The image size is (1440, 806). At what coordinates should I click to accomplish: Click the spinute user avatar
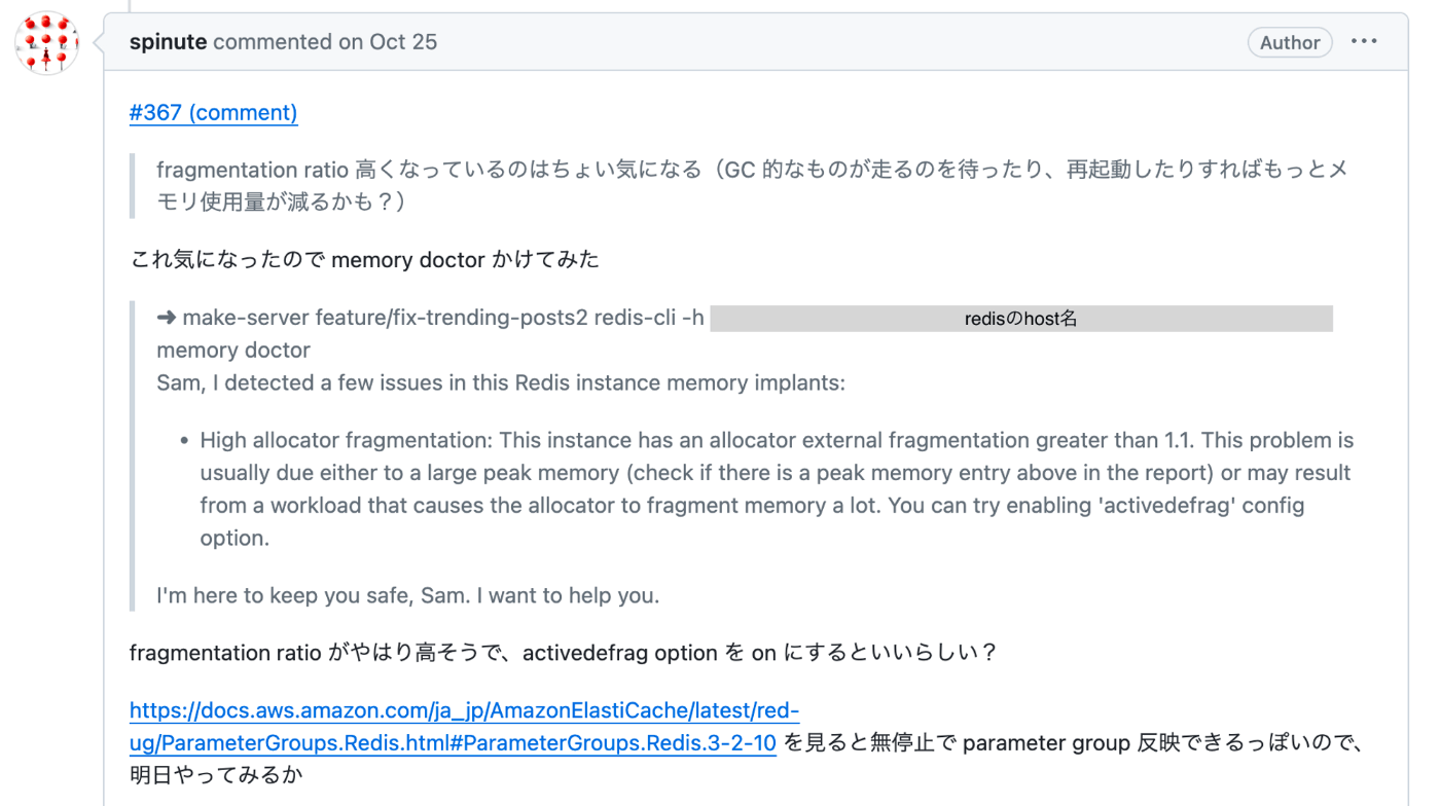pos(47,43)
